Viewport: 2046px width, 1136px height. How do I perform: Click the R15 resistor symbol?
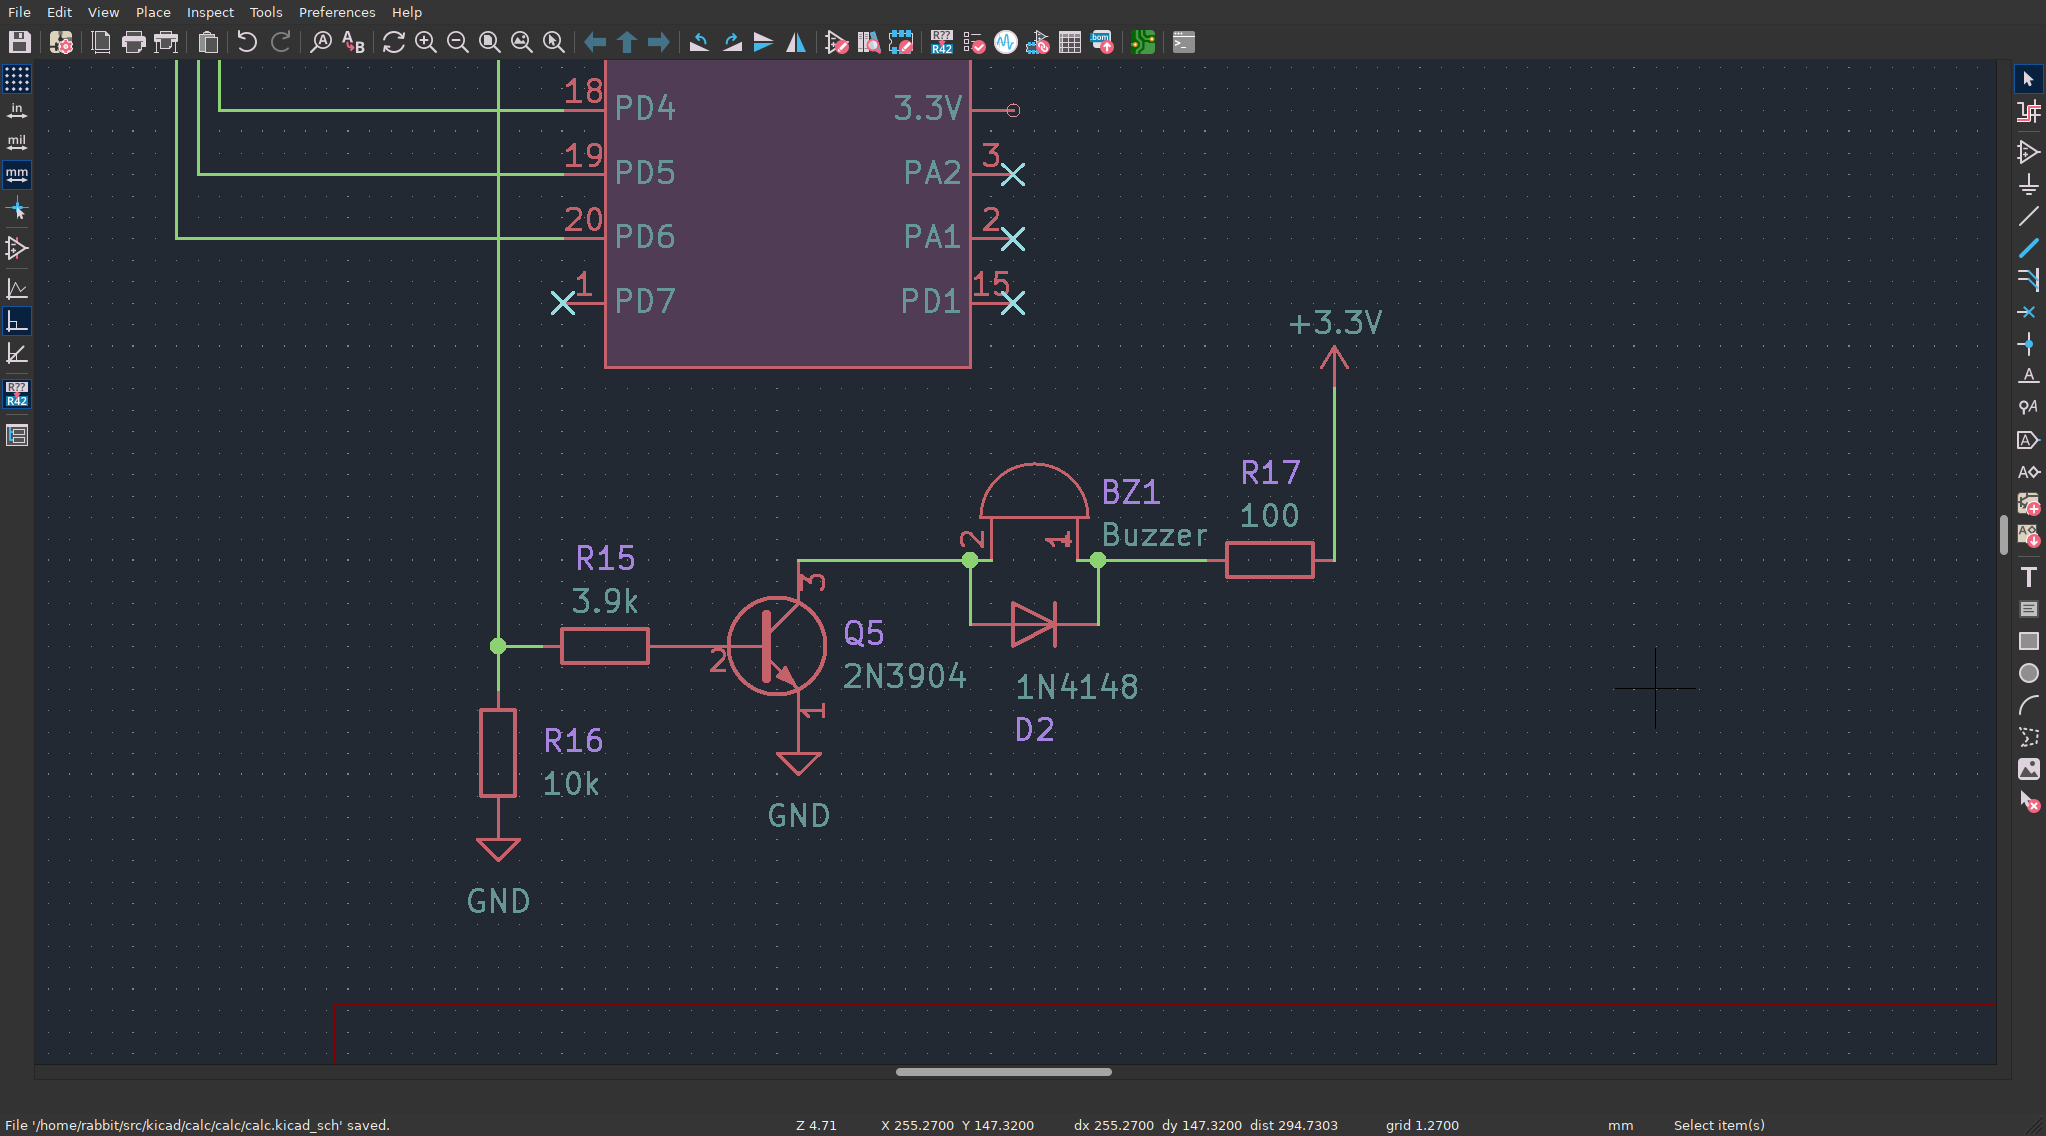(x=604, y=646)
